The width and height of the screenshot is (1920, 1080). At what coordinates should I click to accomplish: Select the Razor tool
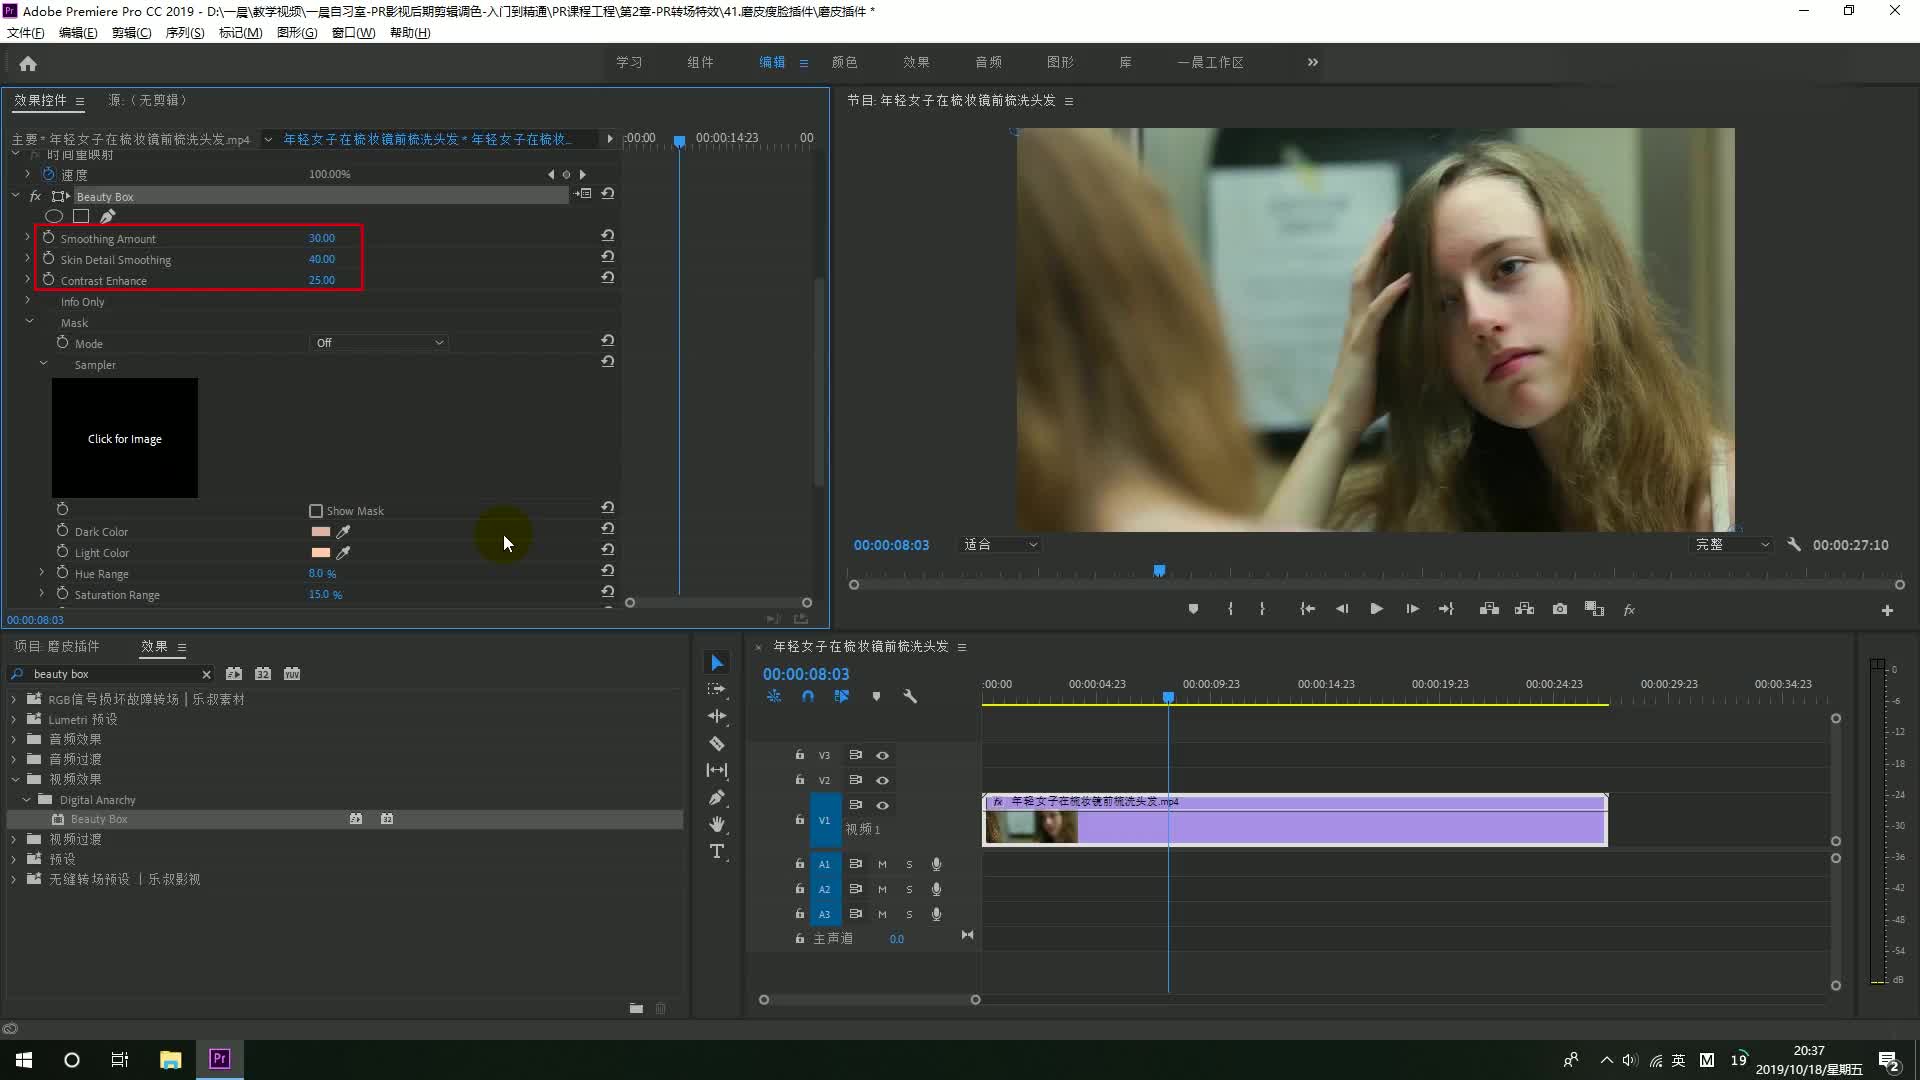717,743
